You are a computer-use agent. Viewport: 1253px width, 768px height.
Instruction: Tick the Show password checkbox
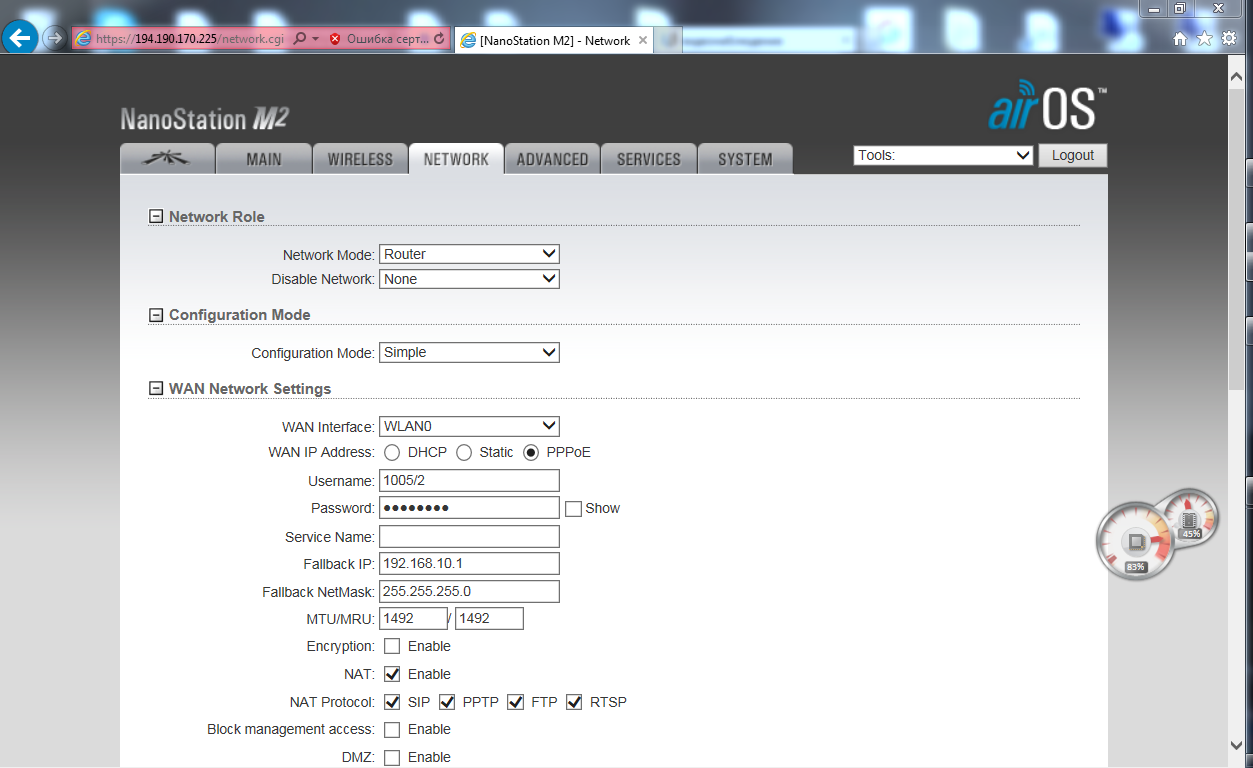pos(573,509)
